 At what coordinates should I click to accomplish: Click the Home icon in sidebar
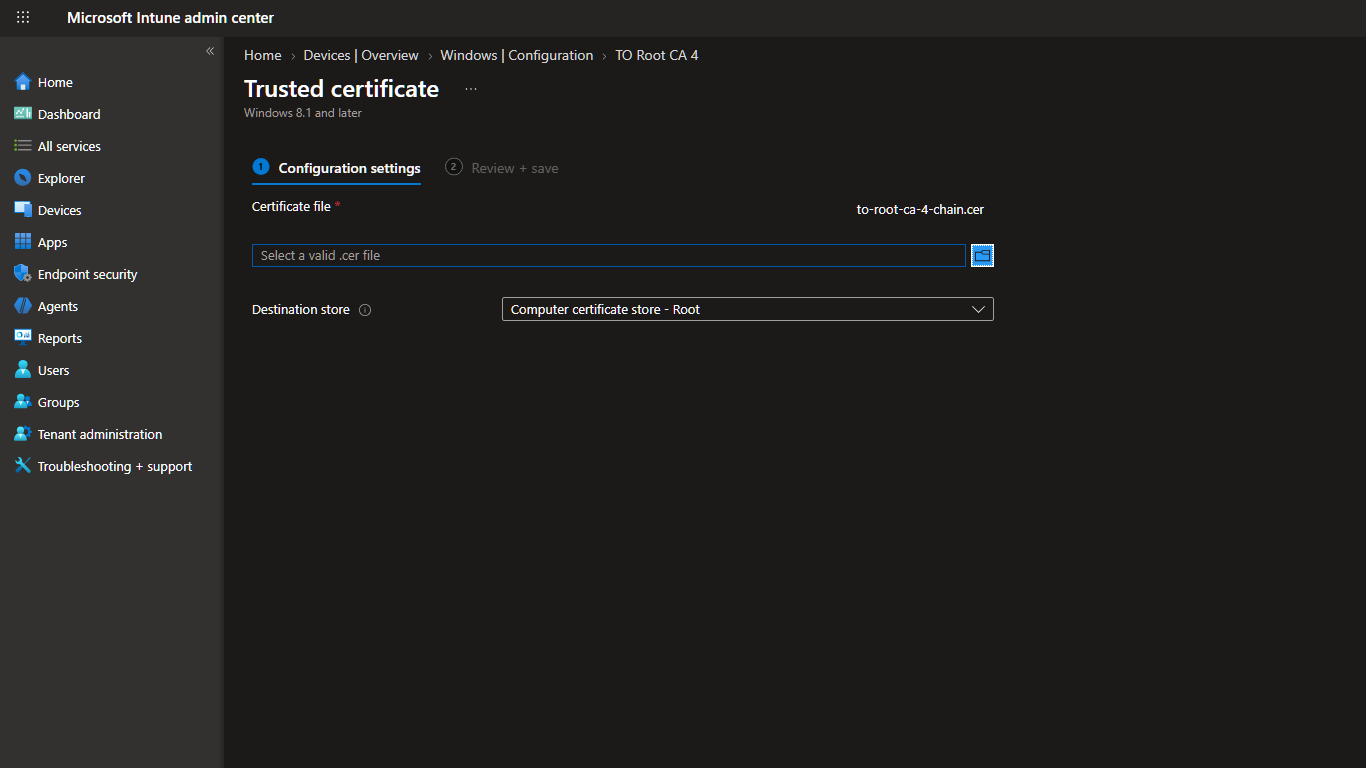[x=23, y=82]
